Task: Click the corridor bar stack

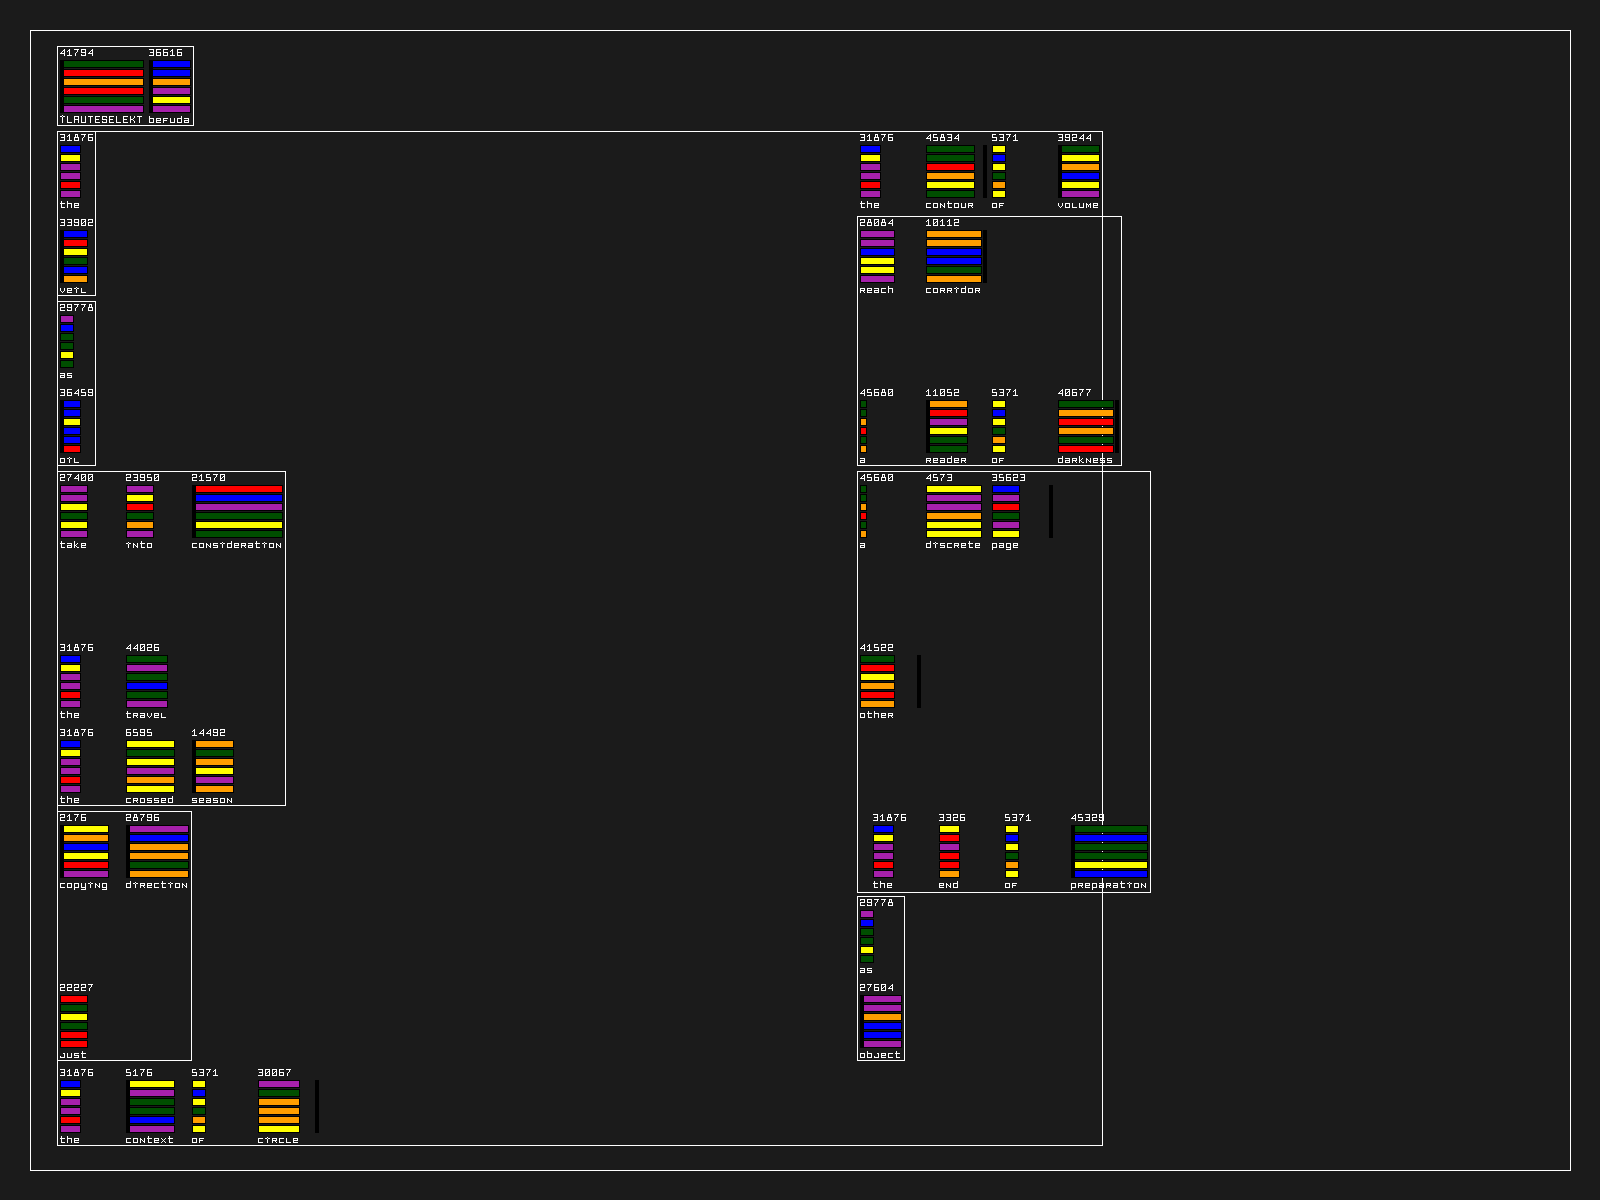Action: click(x=954, y=256)
